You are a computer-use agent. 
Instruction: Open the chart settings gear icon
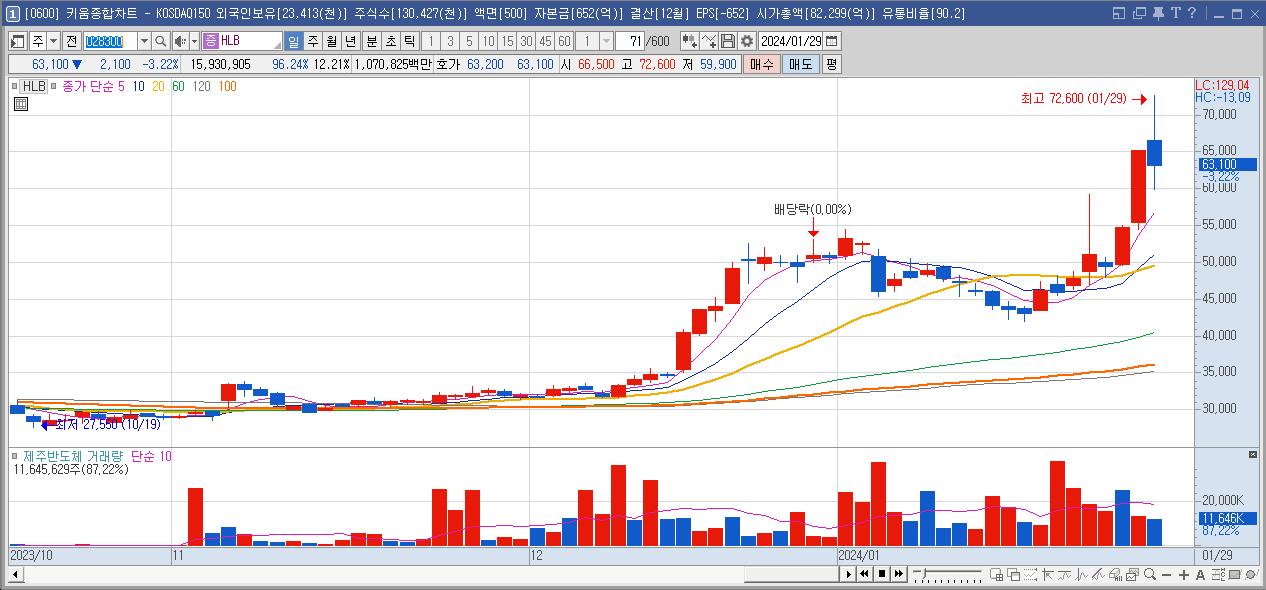tap(747, 41)
